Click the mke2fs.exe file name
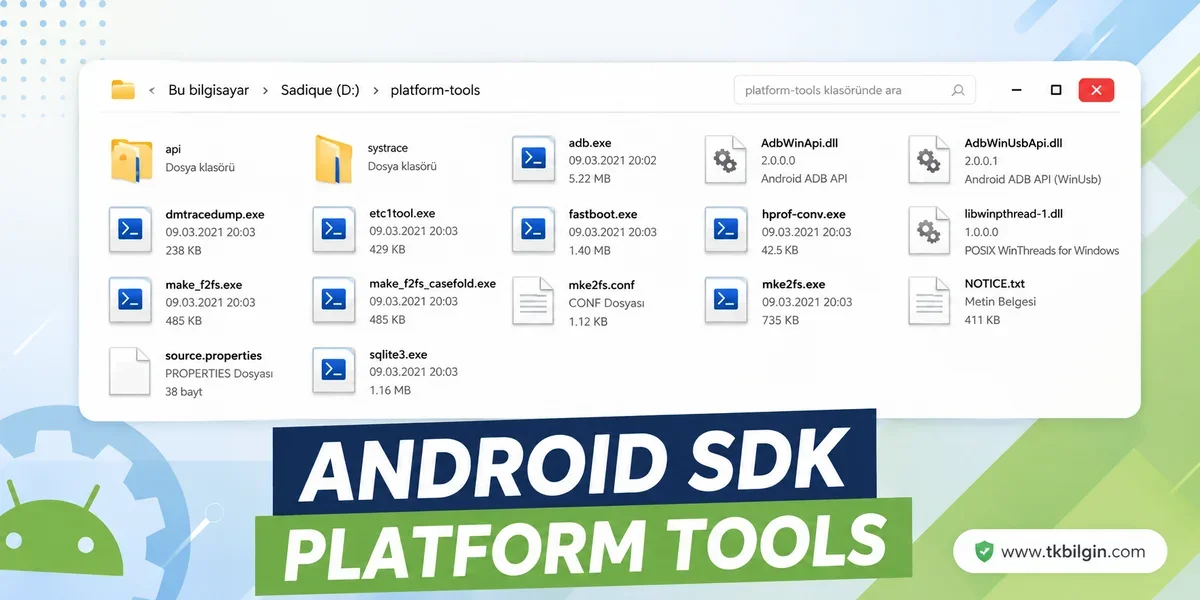Screen dimensions: 1200x600 (793, 285)
